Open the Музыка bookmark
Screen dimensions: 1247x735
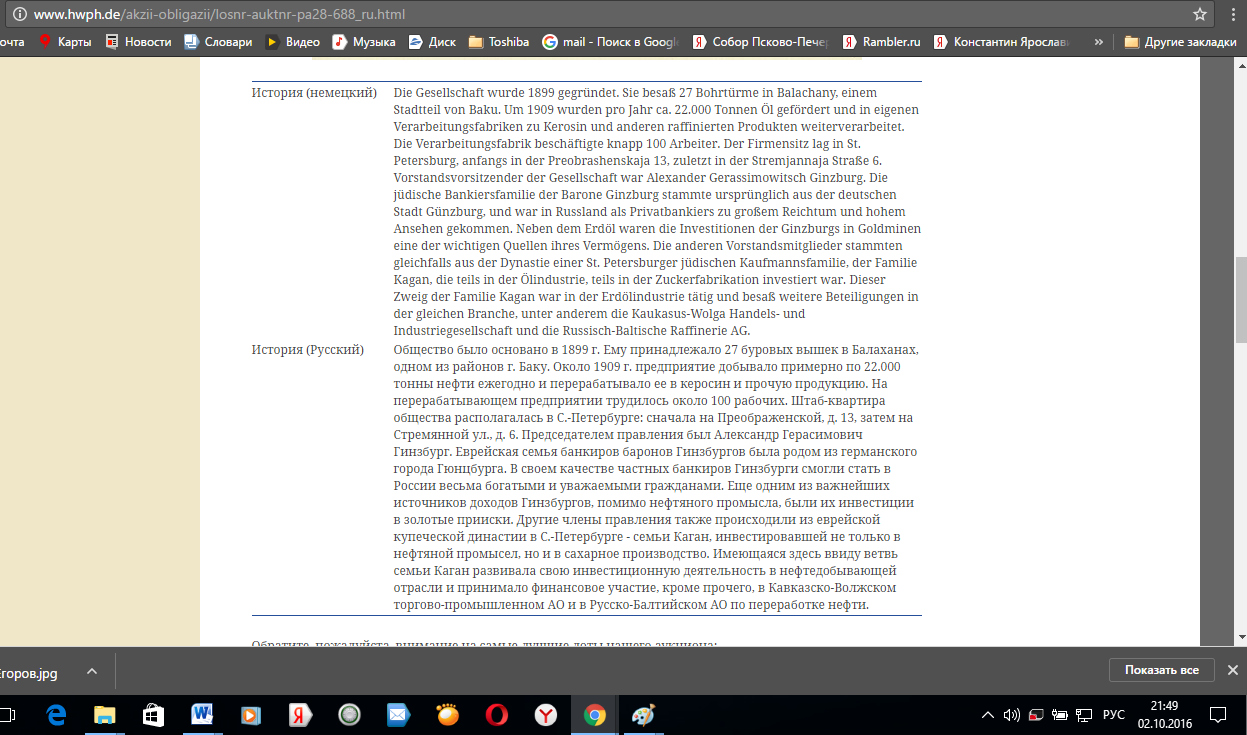pyautogui.click(x=364, y=42)
